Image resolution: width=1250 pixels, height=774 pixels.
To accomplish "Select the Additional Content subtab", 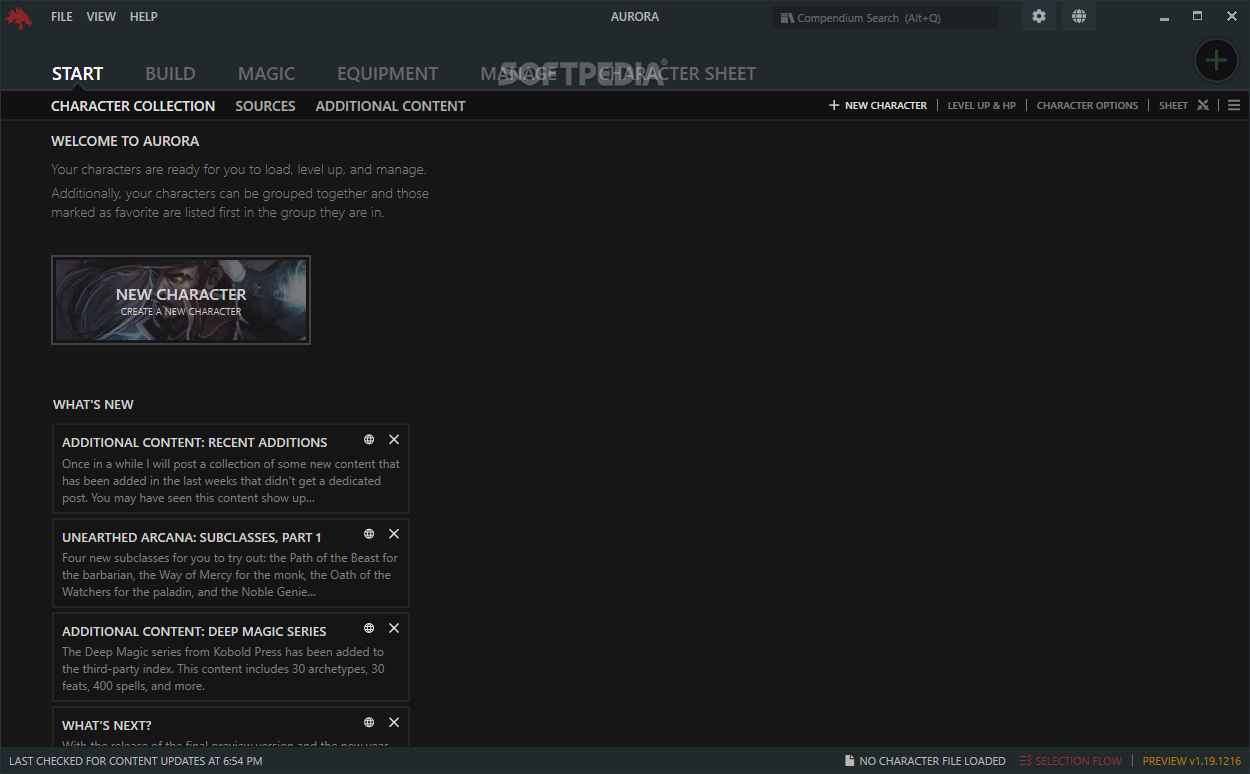I will click(391, 106).
